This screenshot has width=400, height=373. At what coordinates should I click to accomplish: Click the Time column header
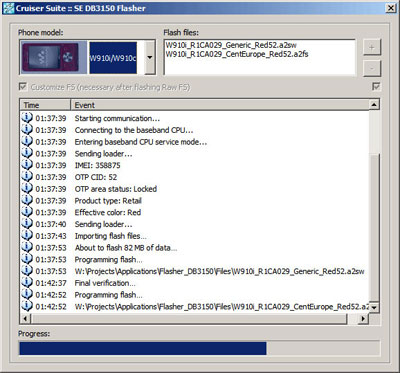pyautogui.click(x=45, y=105)
